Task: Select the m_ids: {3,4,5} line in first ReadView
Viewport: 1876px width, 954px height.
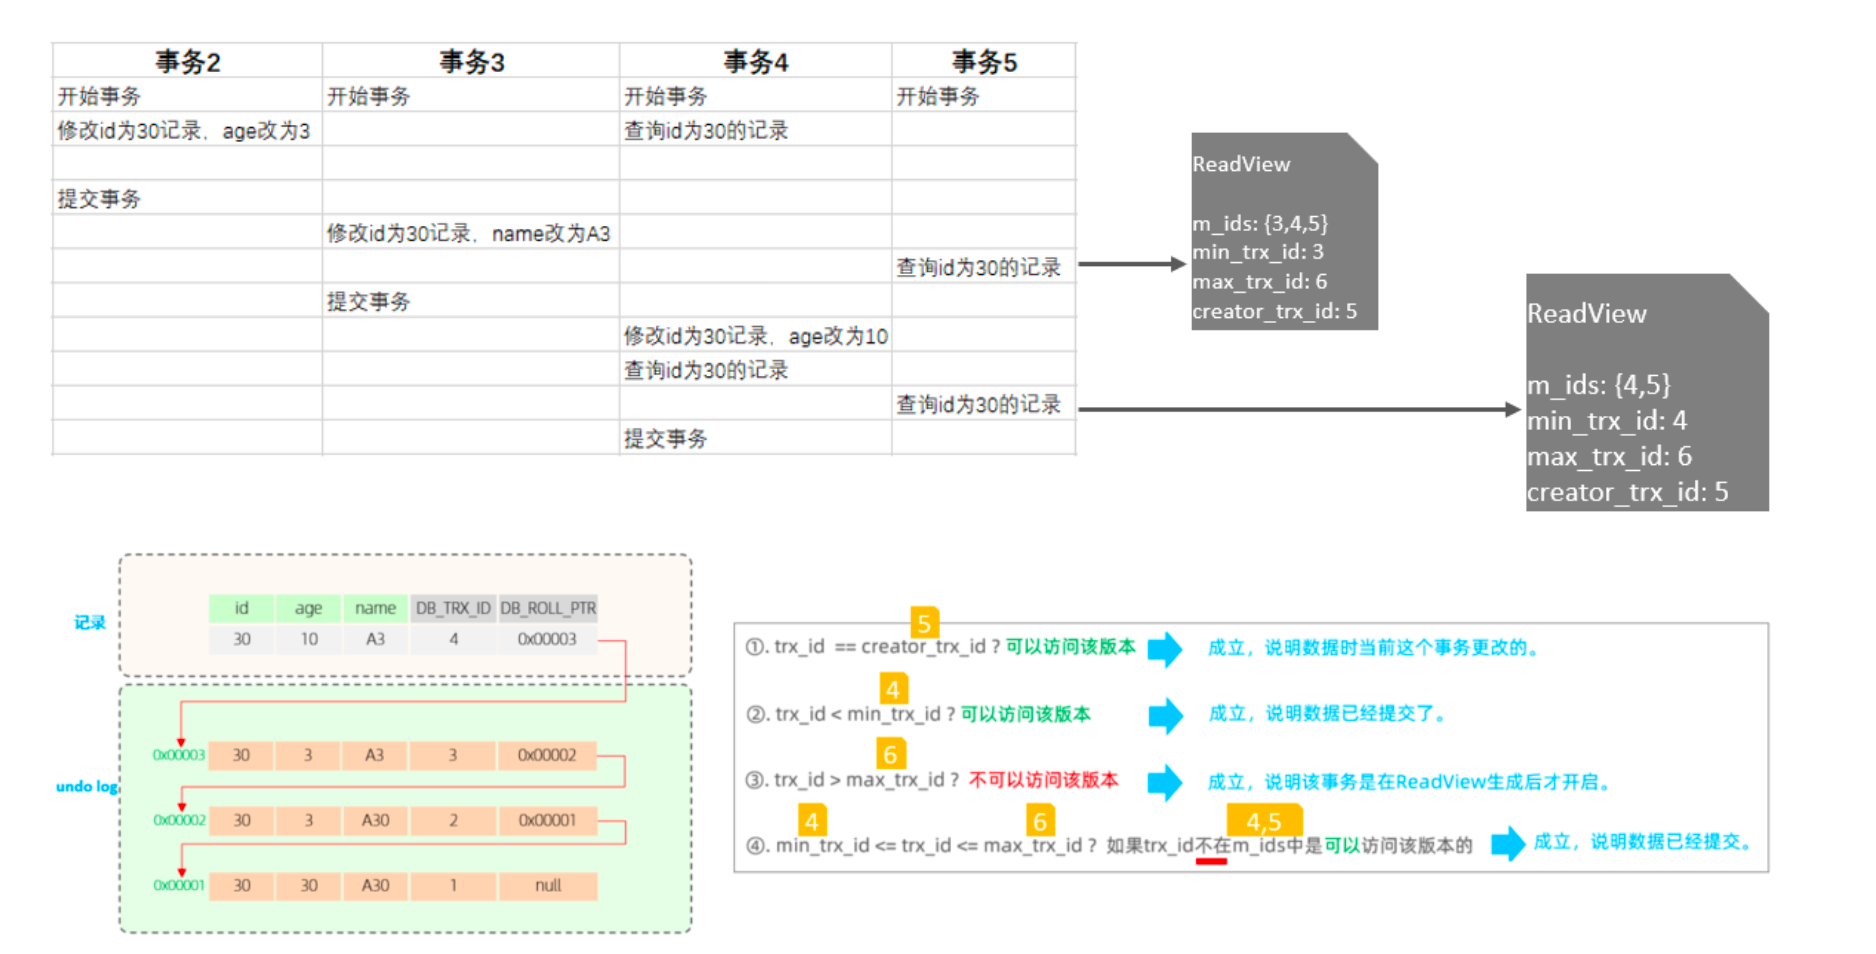Action: [x=1260, y=223]
